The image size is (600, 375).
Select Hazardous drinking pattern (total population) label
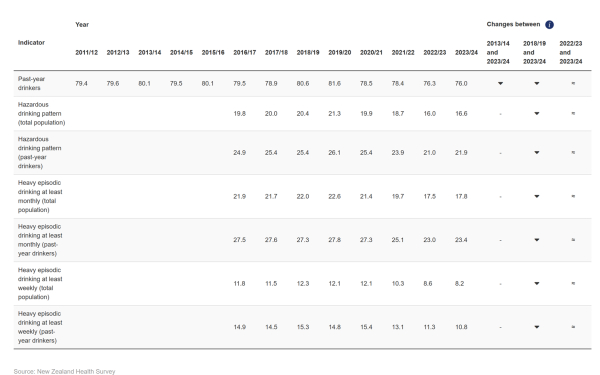coord(41,114)
